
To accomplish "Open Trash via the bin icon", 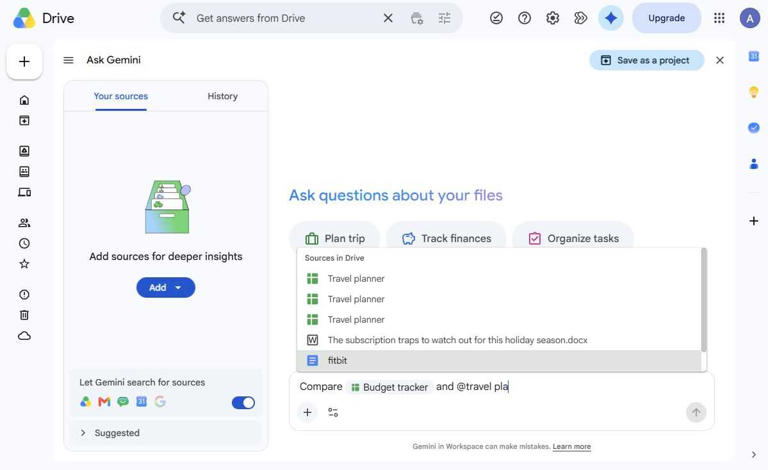I will (24, 315).
